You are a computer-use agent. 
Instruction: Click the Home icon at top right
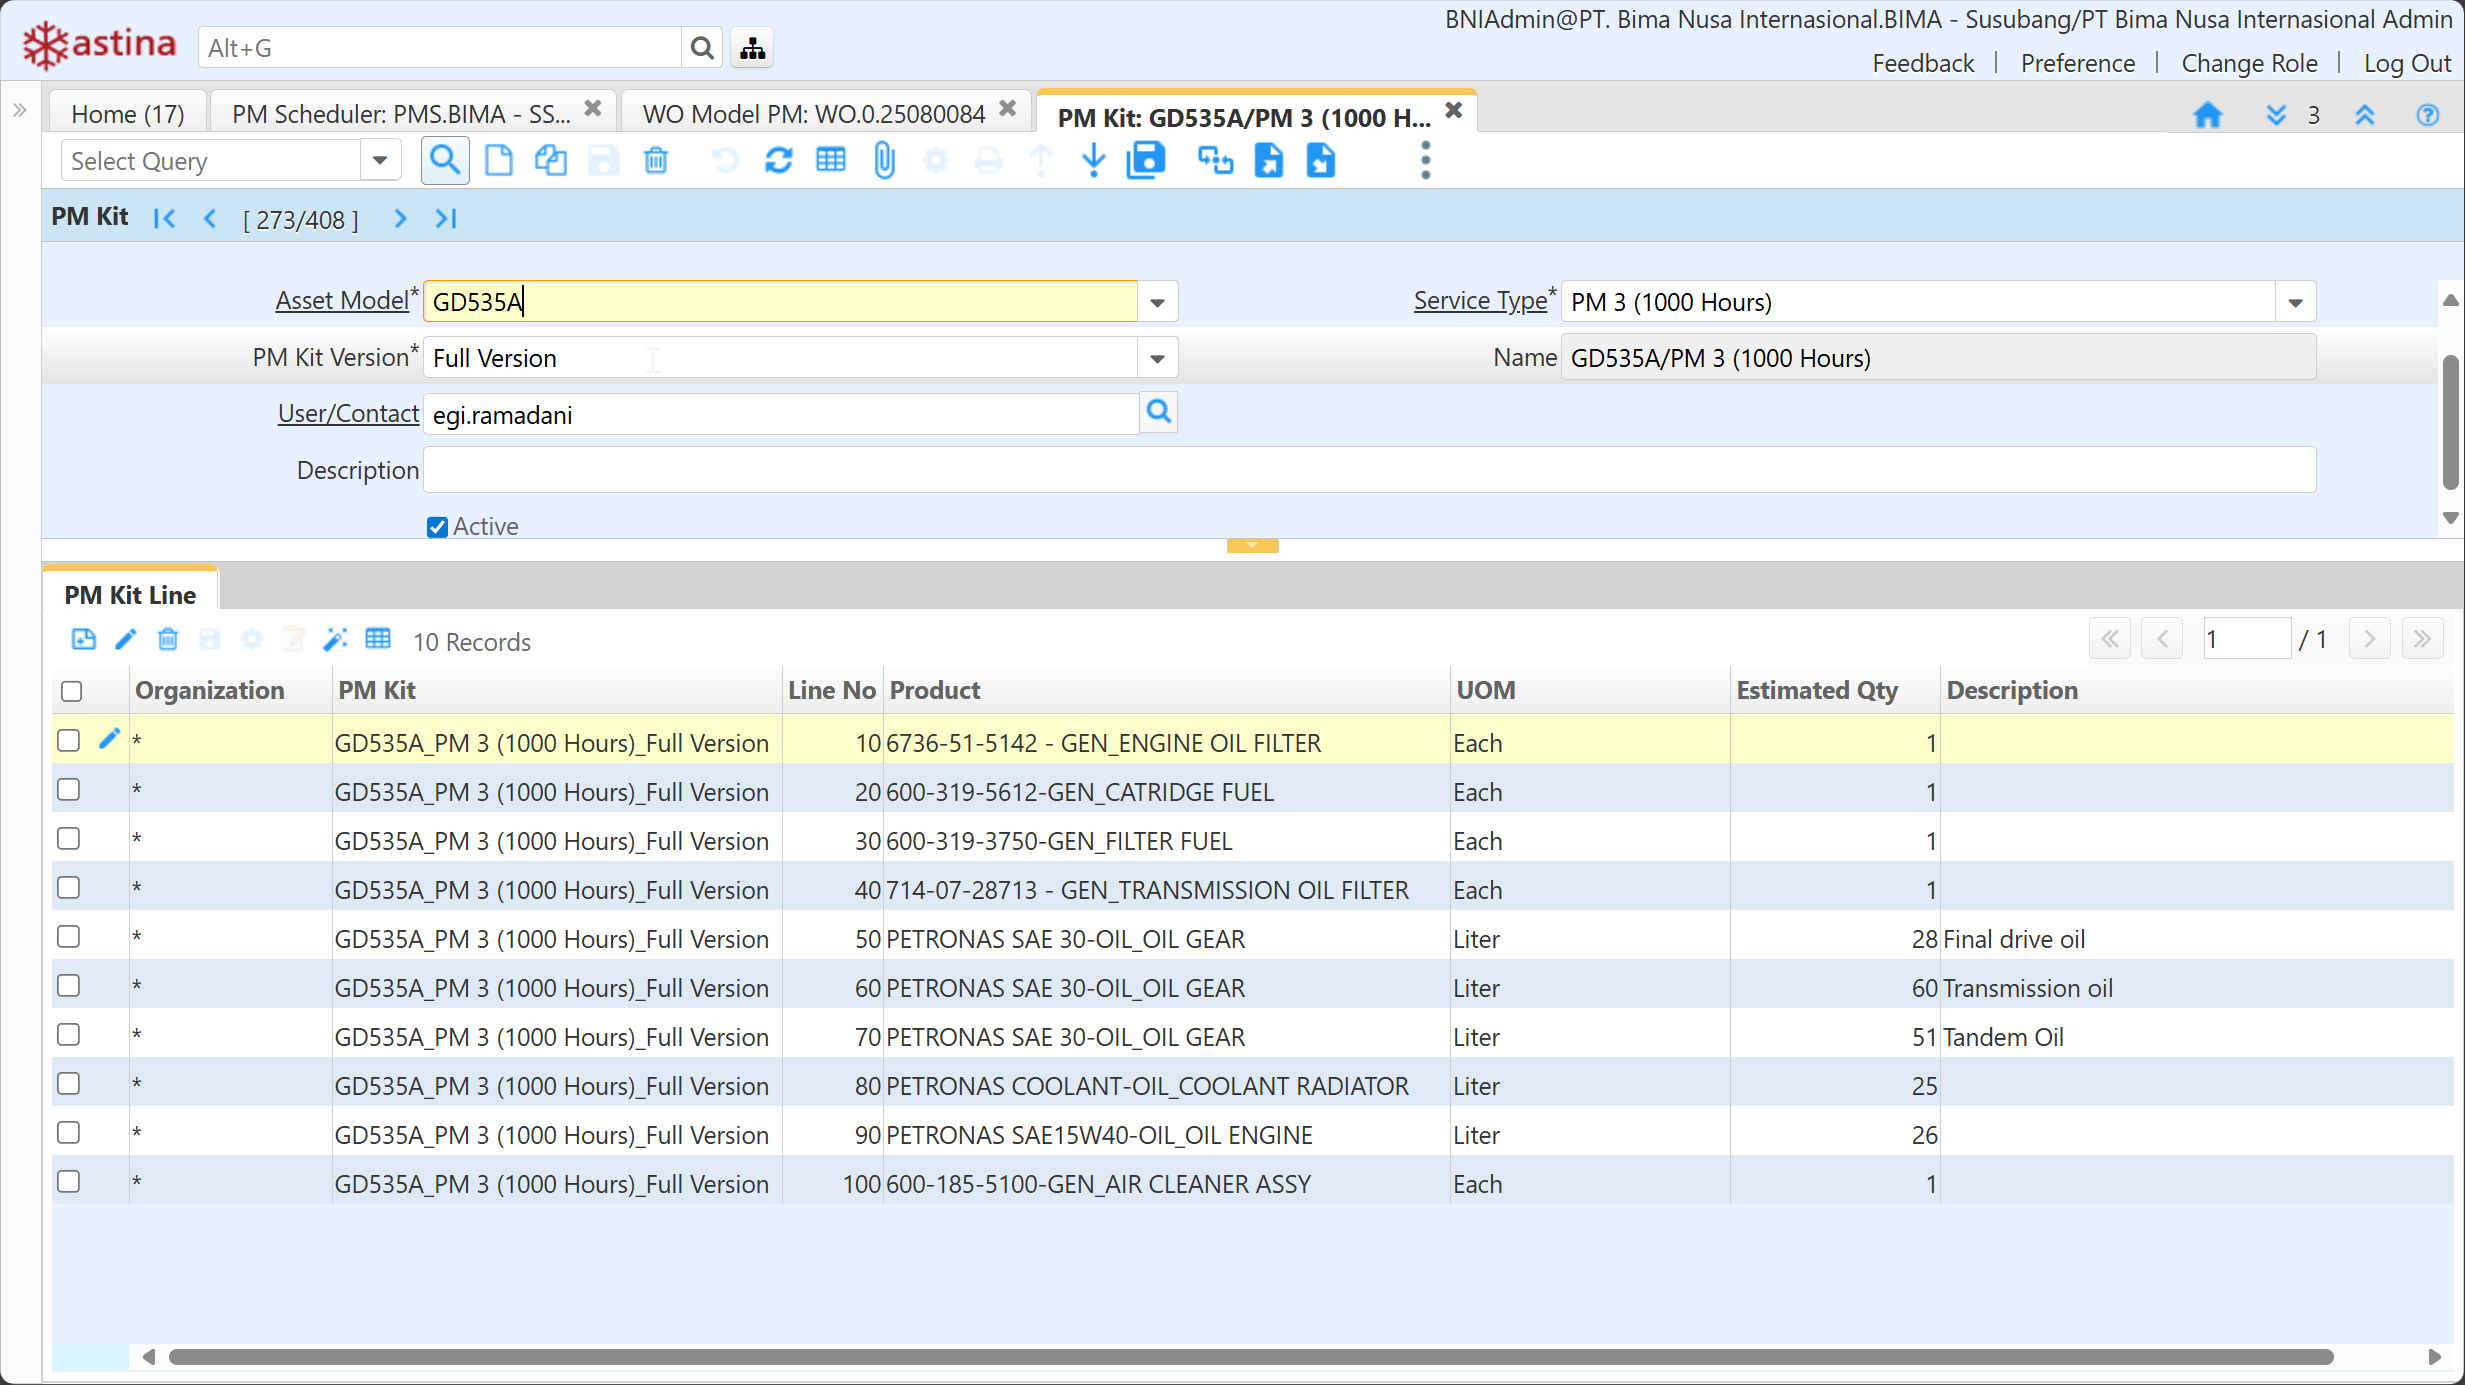point(2207,115)
